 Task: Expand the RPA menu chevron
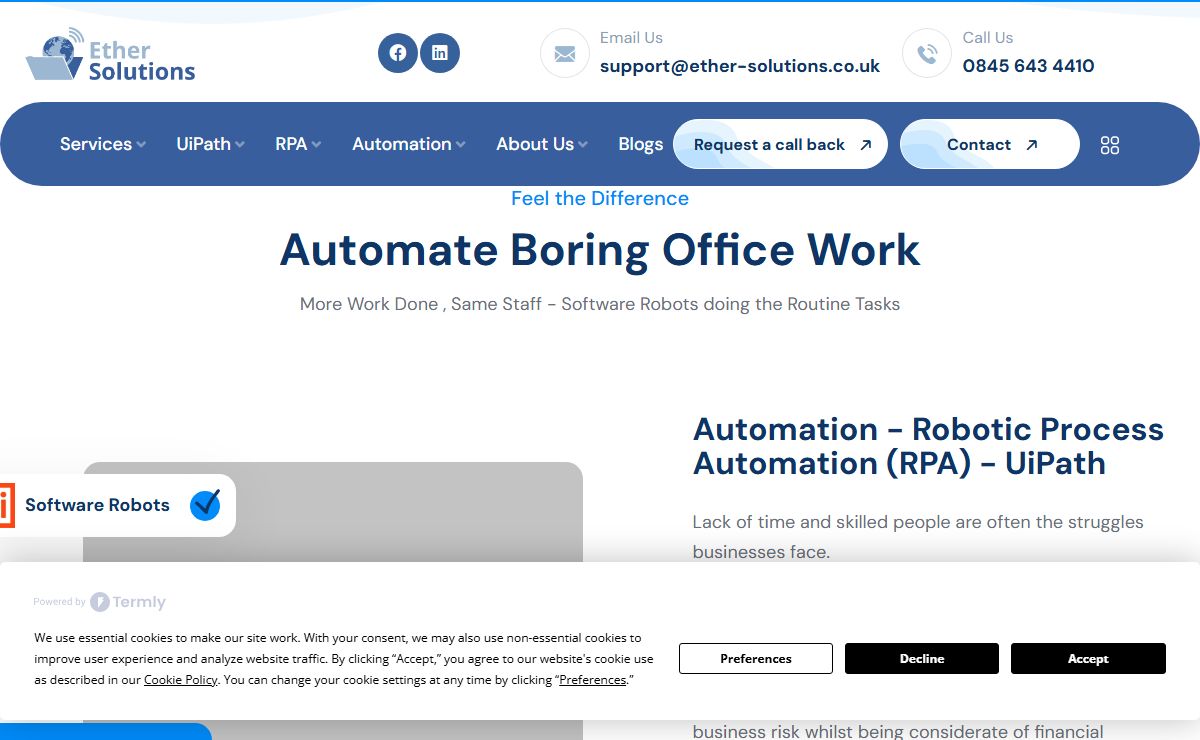coord(316,145)
